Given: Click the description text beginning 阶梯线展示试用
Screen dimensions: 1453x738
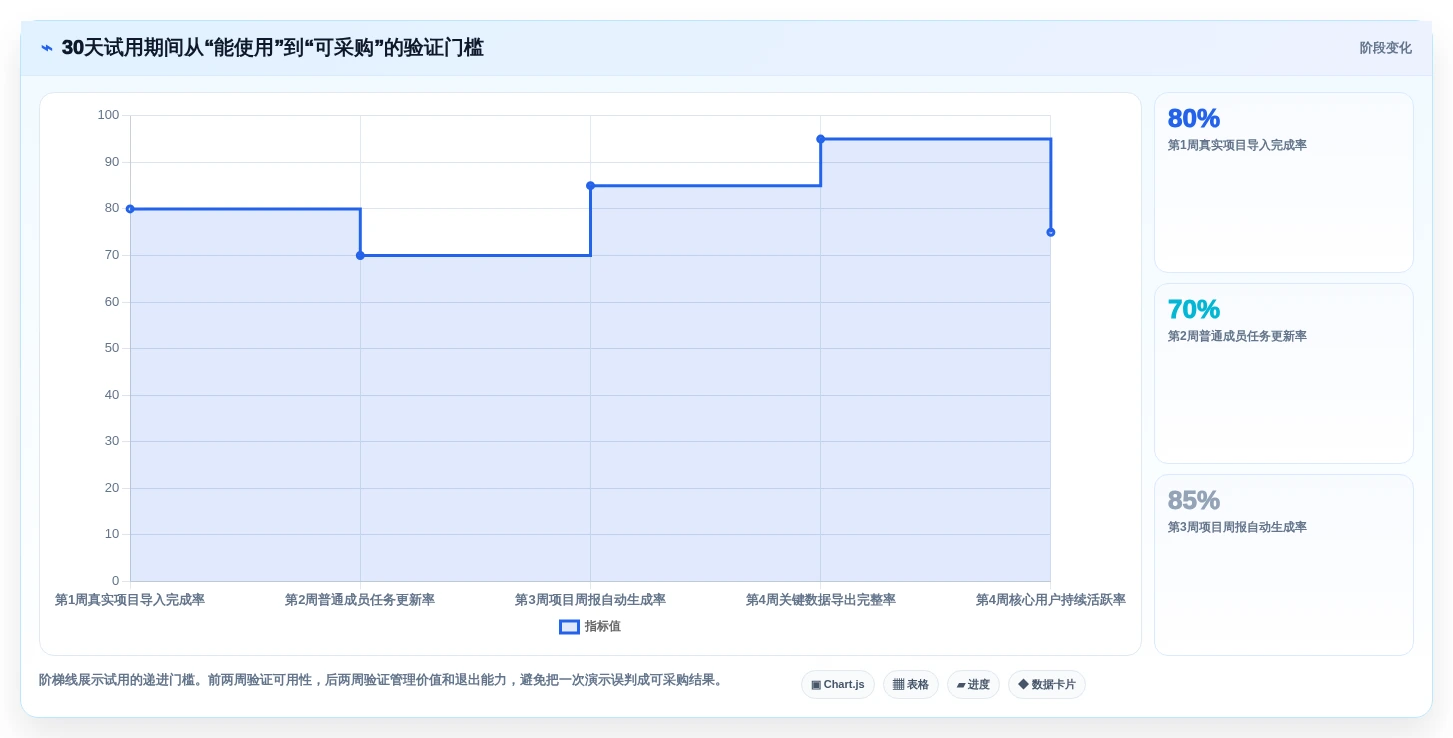Looking at the screenshot, I should click(383, 680).
